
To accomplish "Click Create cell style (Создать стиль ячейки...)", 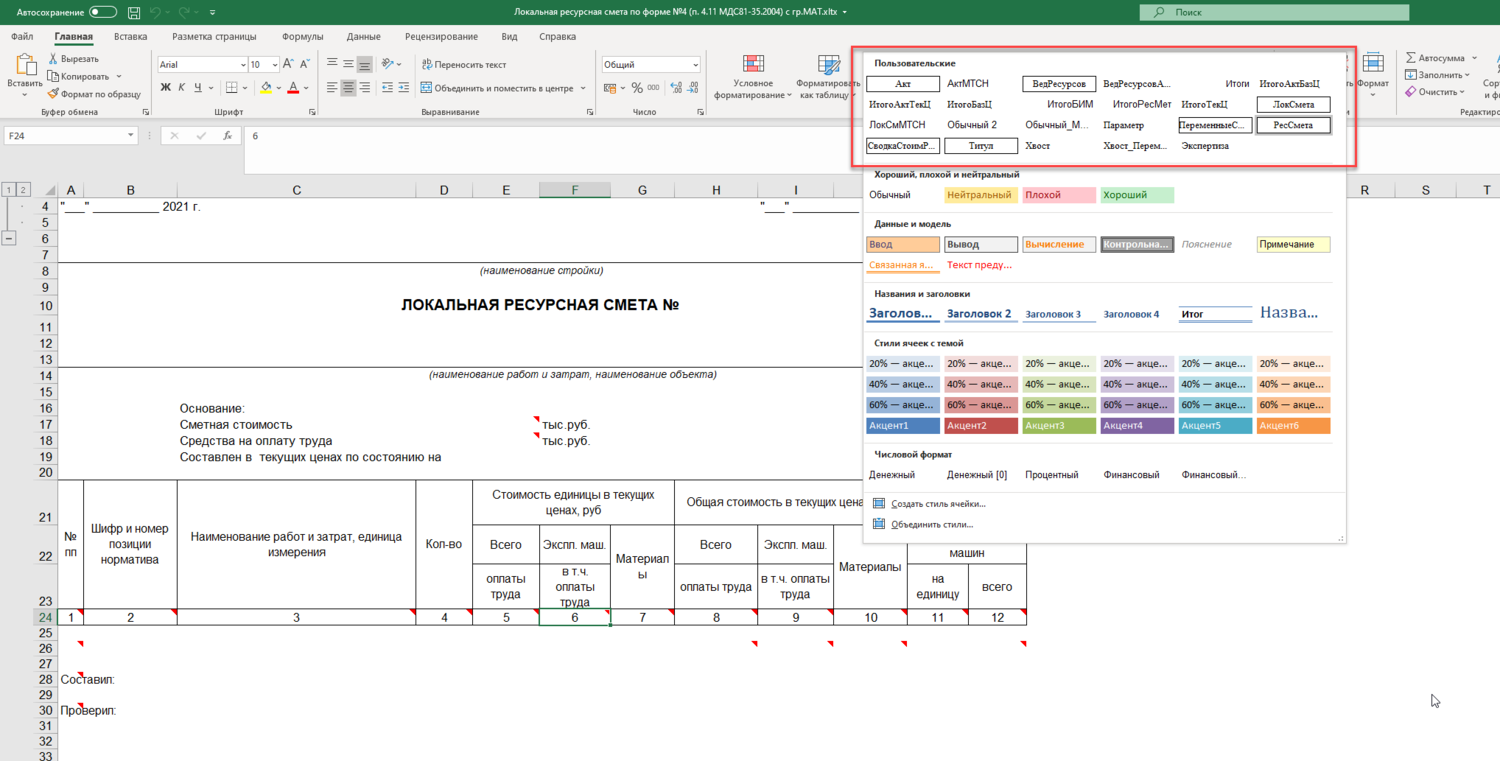I will (x=938, y=504).
